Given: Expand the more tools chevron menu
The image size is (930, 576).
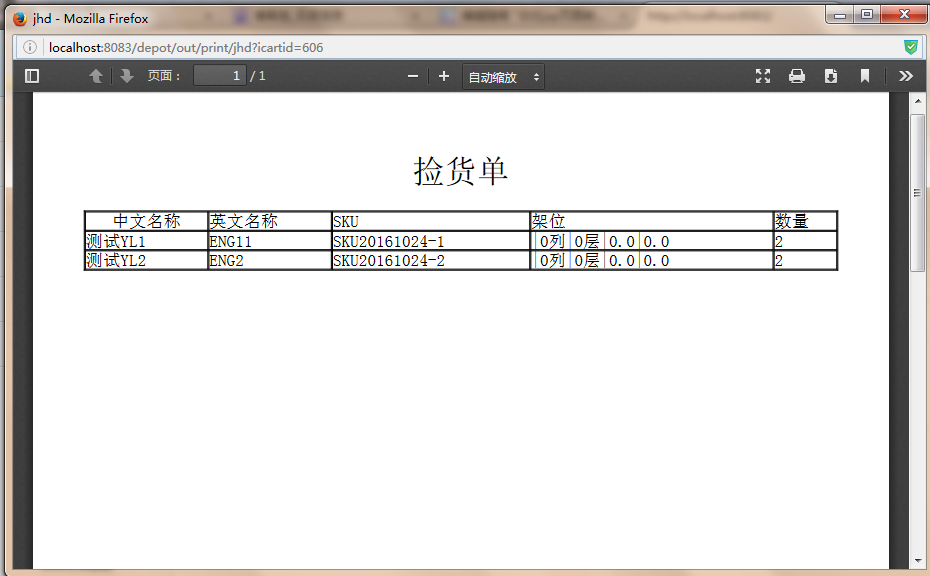Looking at the screenshot, I should tap(905, 75).
